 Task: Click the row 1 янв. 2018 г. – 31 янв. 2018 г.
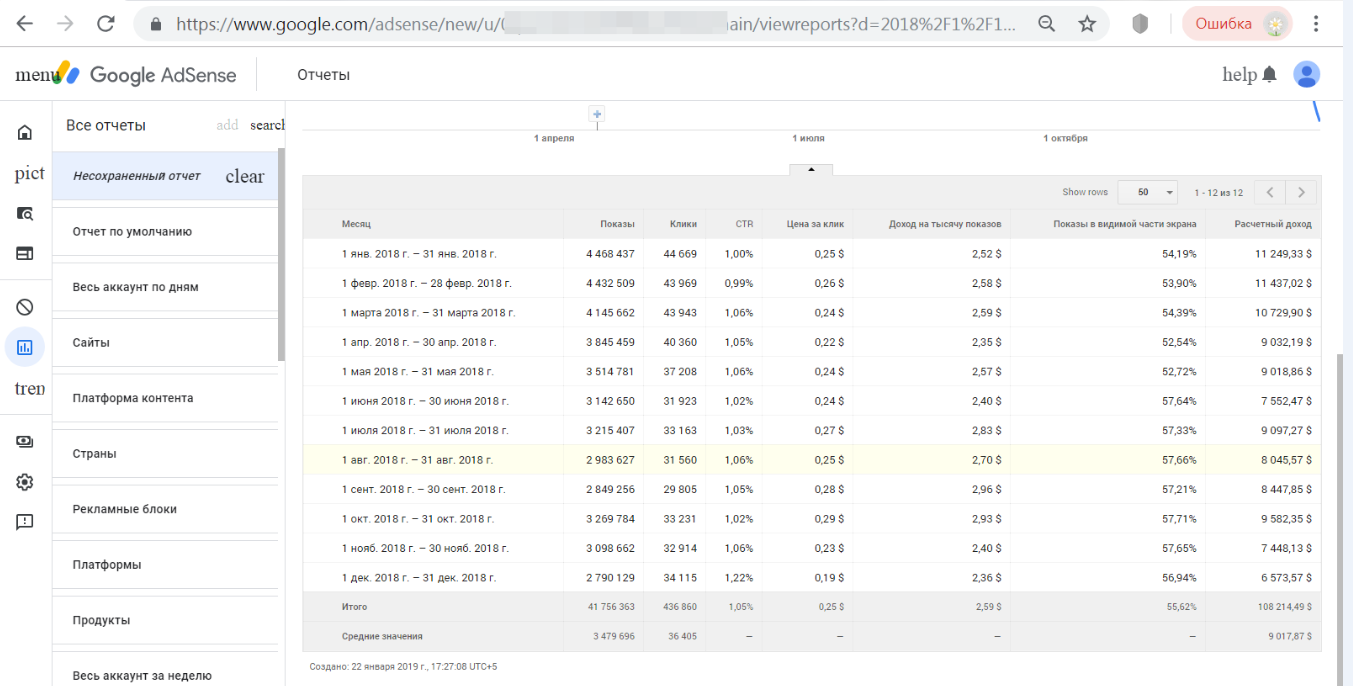[x=811, y=253]
